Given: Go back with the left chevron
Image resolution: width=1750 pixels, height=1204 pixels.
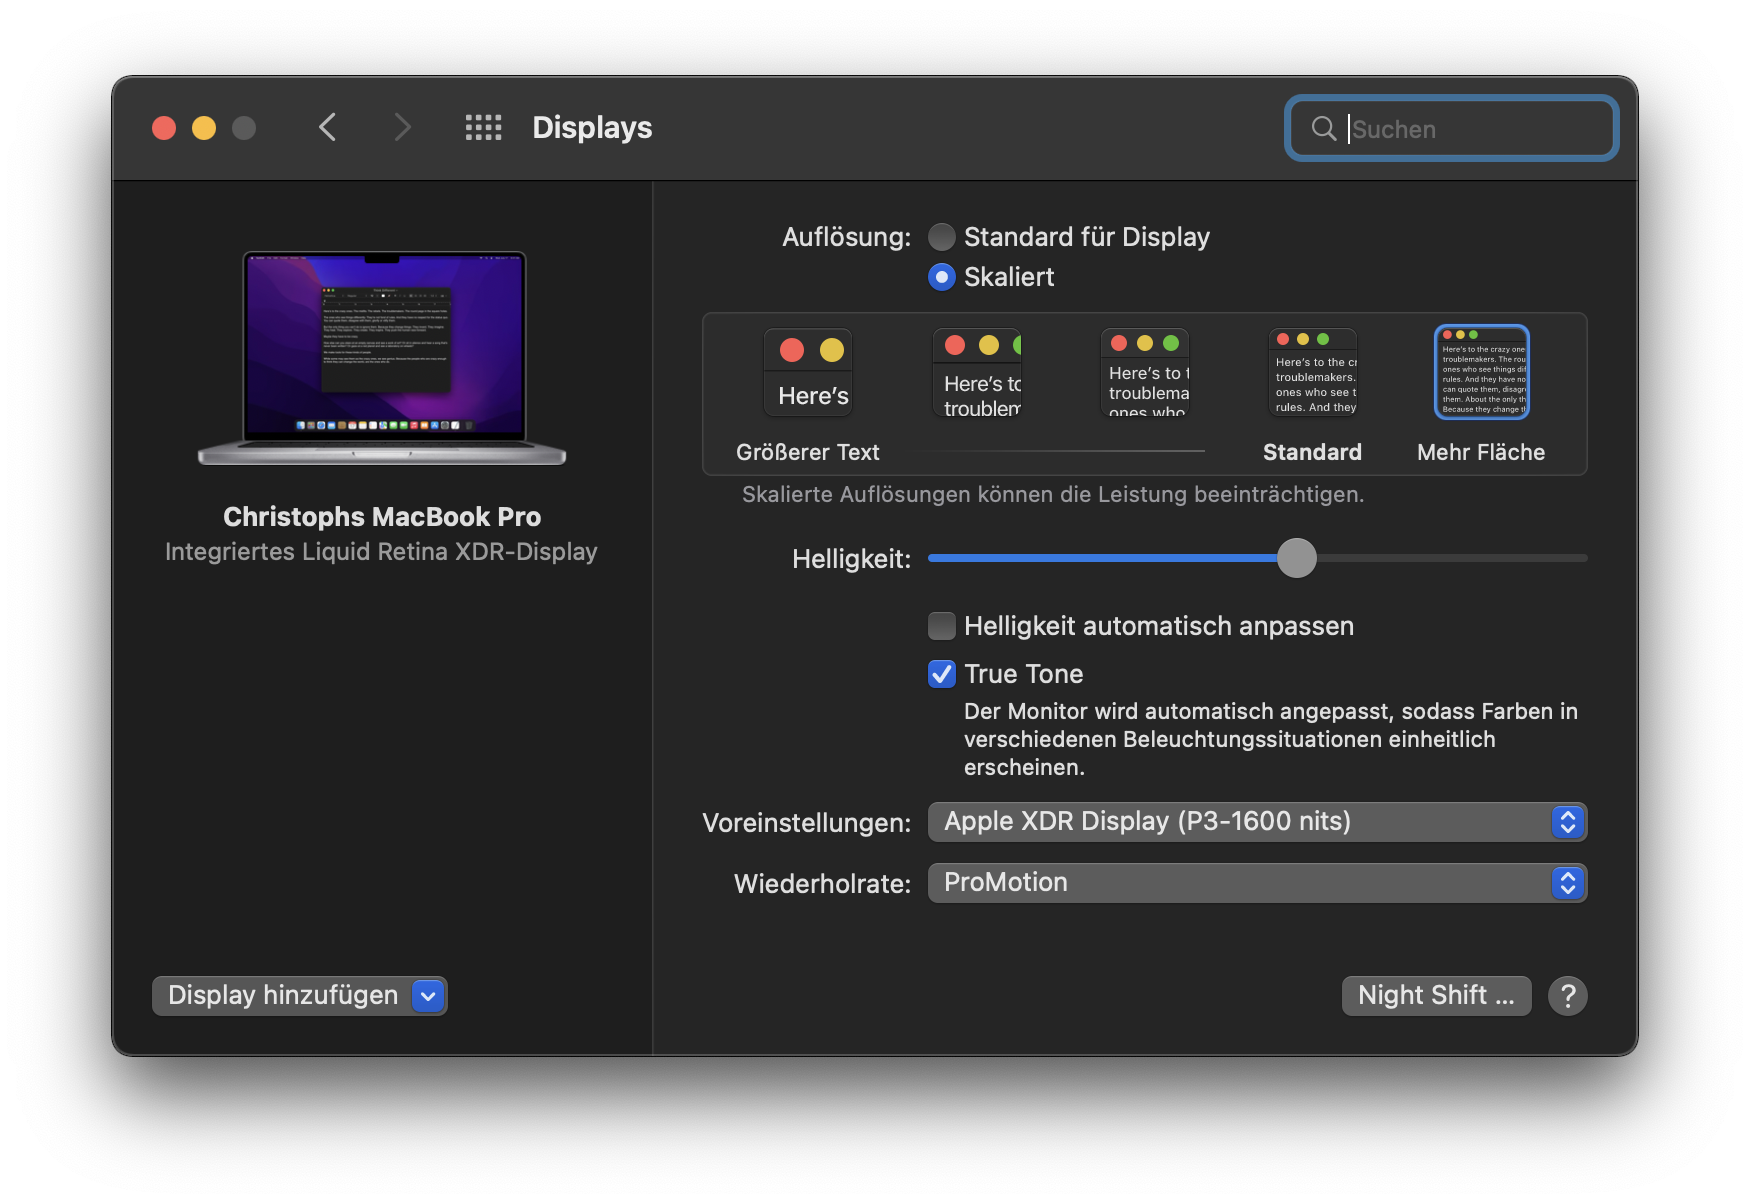Looking at the screenshot, I should (327, 128).
